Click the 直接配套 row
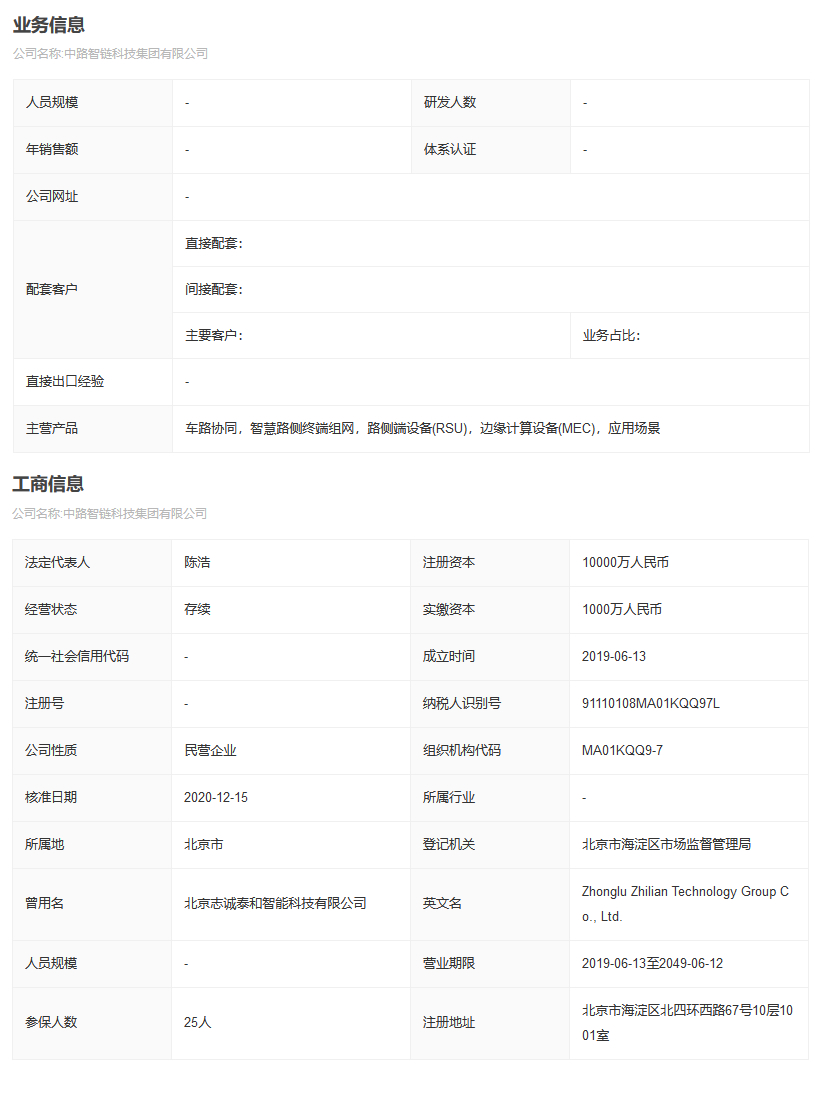This screenshot has height=1100, width=826. click(491, 243)
